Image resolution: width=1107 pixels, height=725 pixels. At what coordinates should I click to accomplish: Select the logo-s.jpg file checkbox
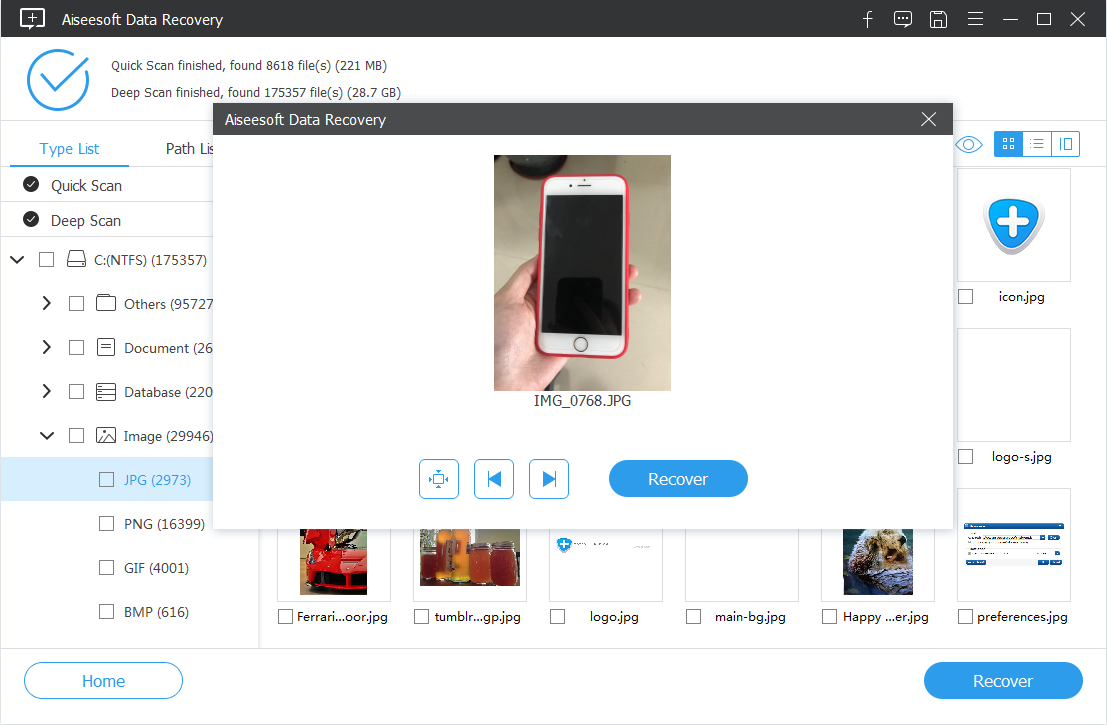965,457
